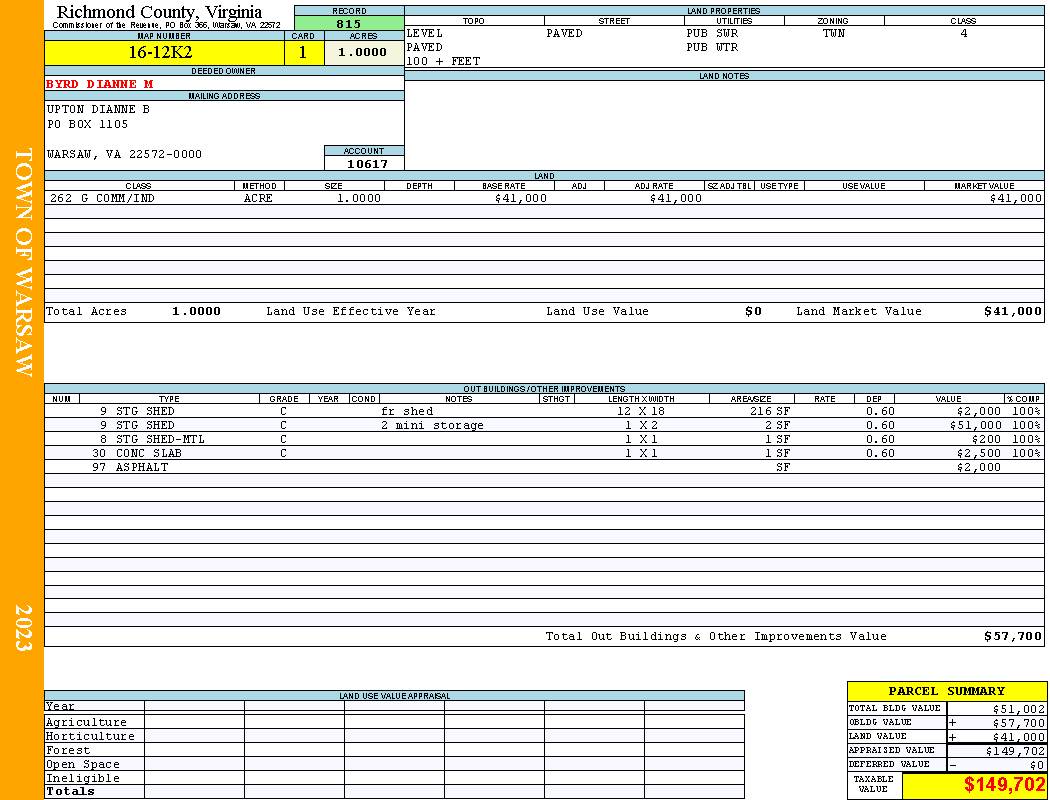Select zoning value TWN
The height and width of the screenshot is (800, 1050).
coord(834,33)
